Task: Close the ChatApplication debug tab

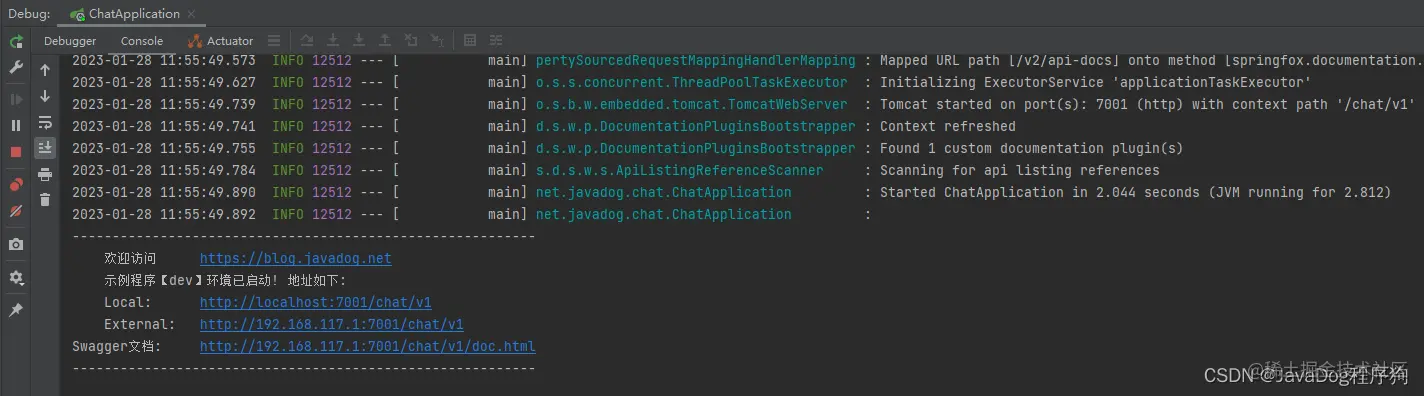Action: point(191,14)
